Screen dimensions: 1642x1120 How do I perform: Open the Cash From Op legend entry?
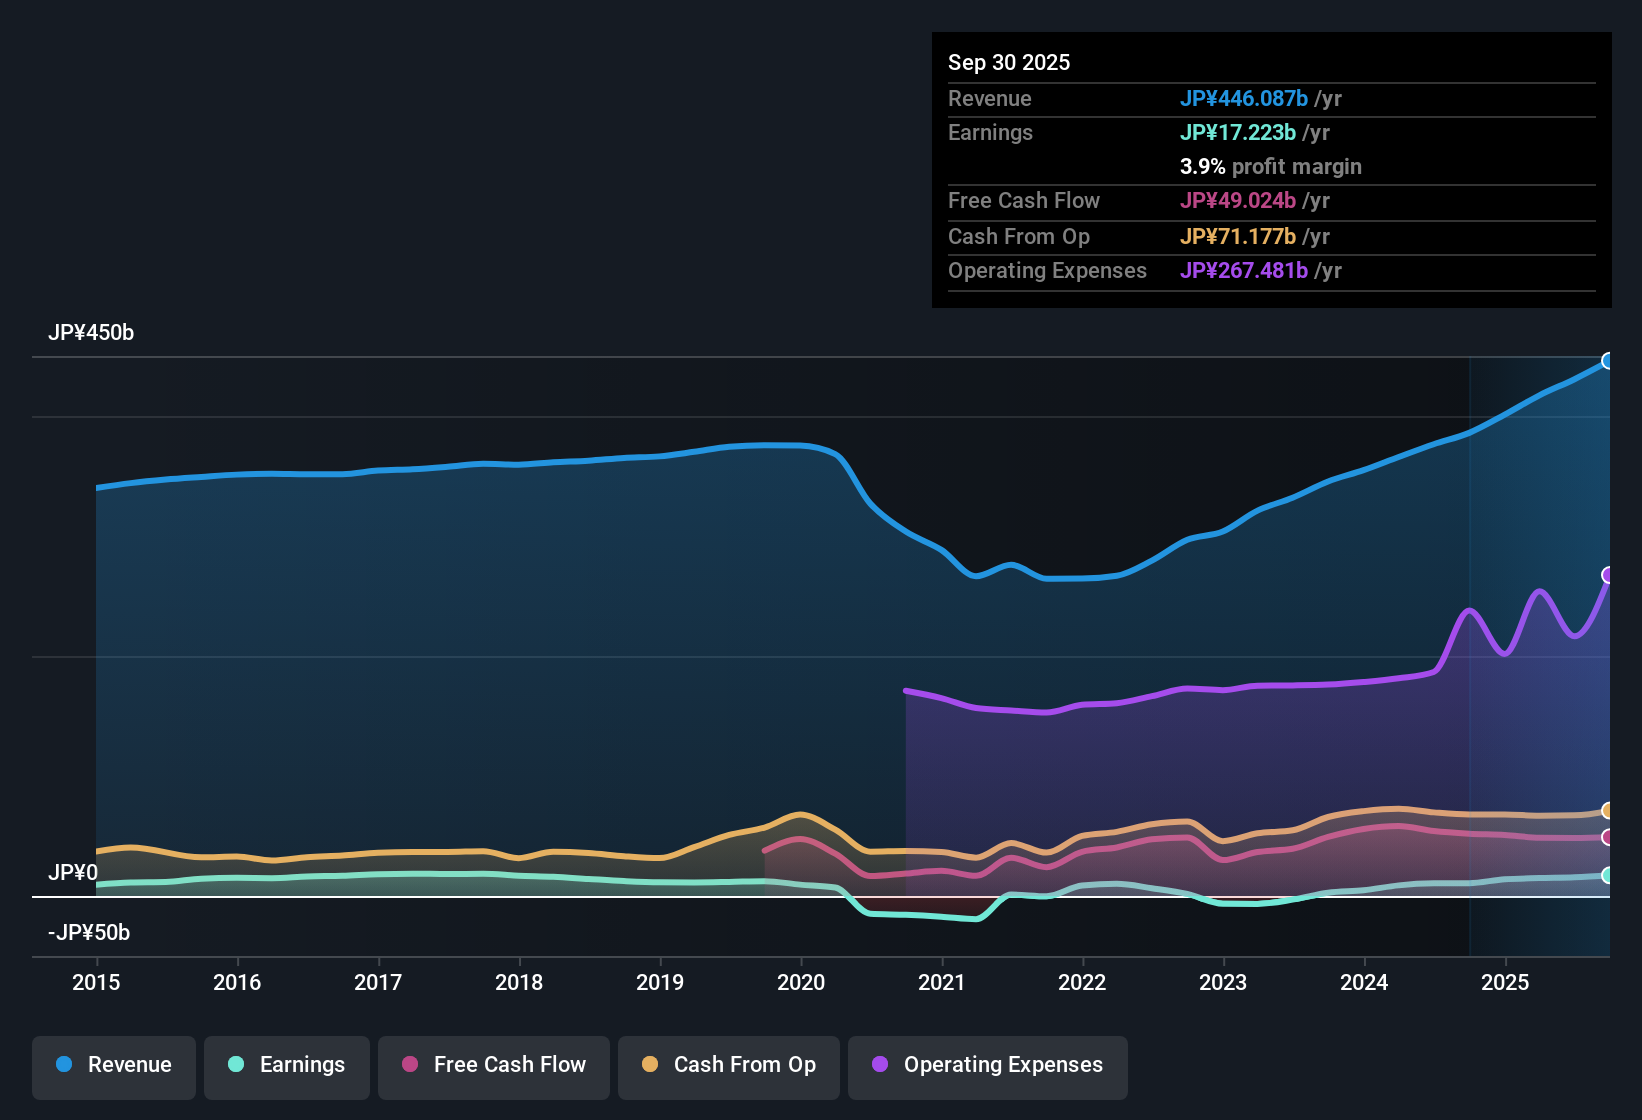point(728,1065)
